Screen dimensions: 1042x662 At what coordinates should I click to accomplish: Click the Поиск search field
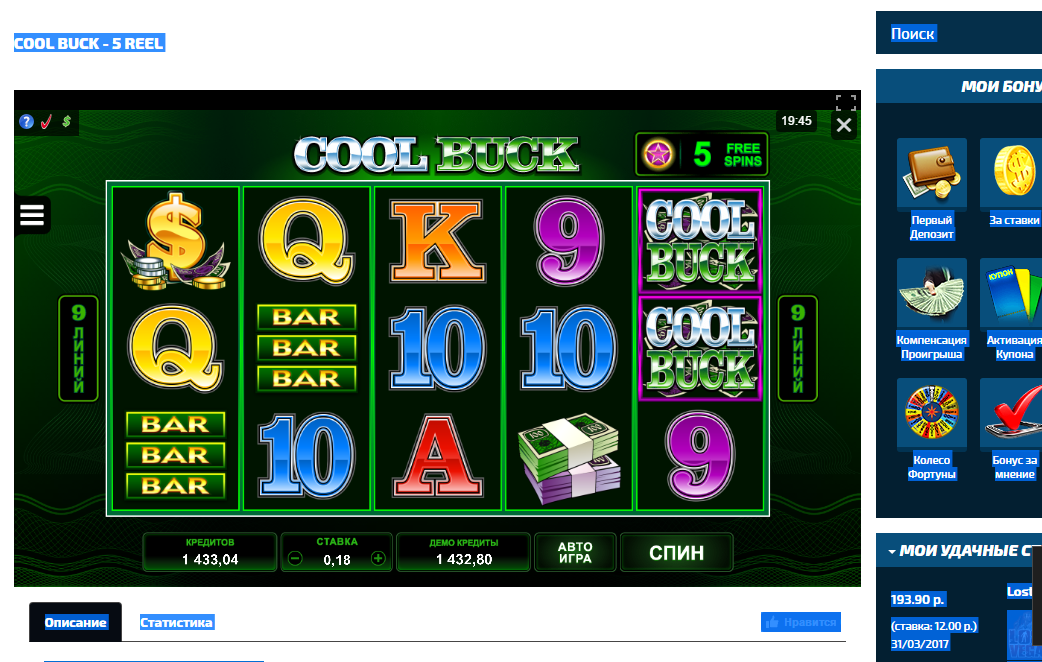point(959,33)
